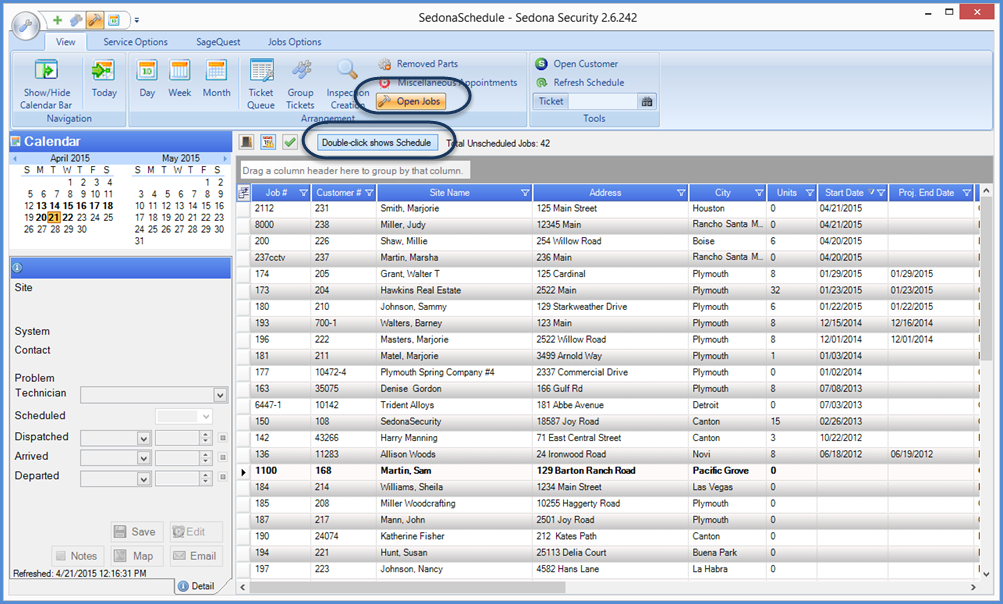Viewport: 1003px width, 604px height.
Task: Open Job # column filter
Action: point(303,193)
